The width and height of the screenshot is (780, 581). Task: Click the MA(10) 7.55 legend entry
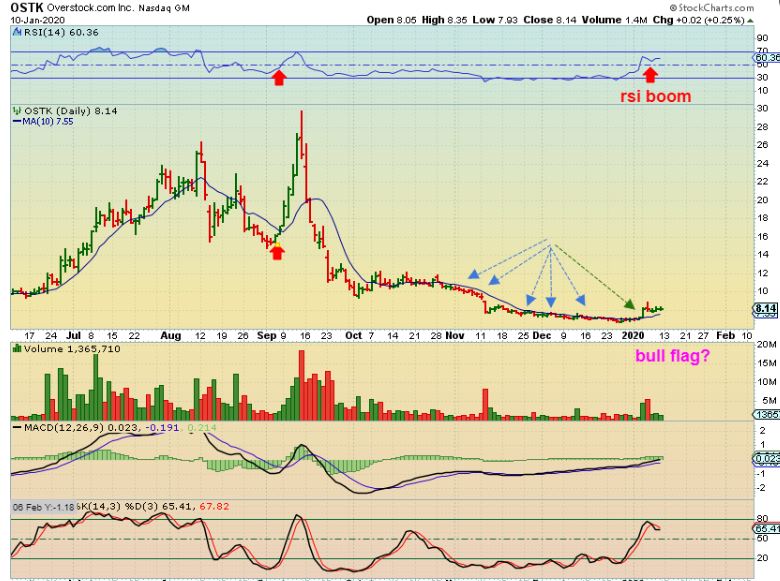pos(43,121)
